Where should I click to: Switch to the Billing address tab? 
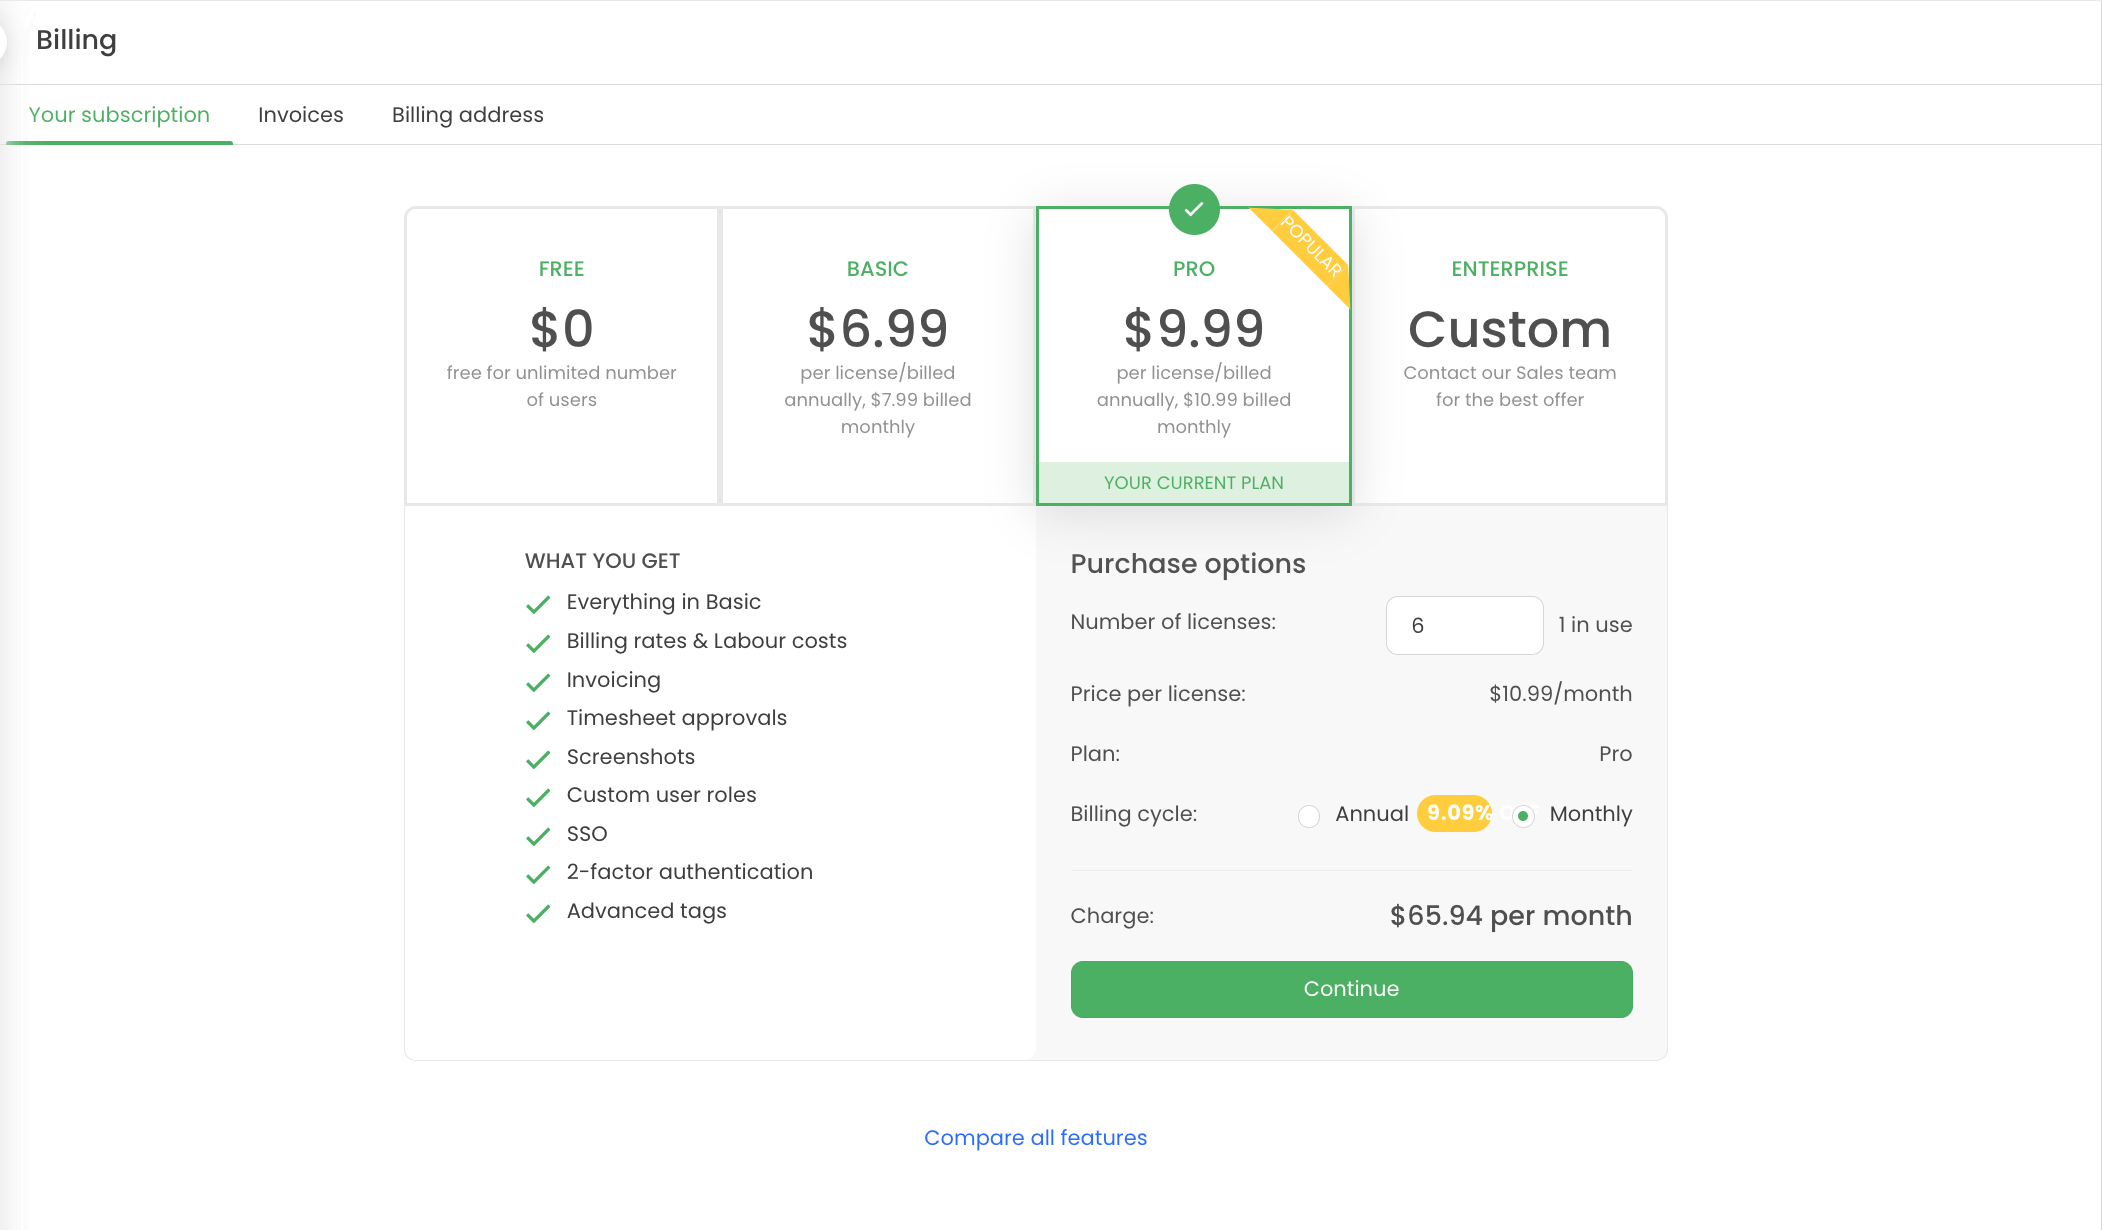(x=467, y=115)
